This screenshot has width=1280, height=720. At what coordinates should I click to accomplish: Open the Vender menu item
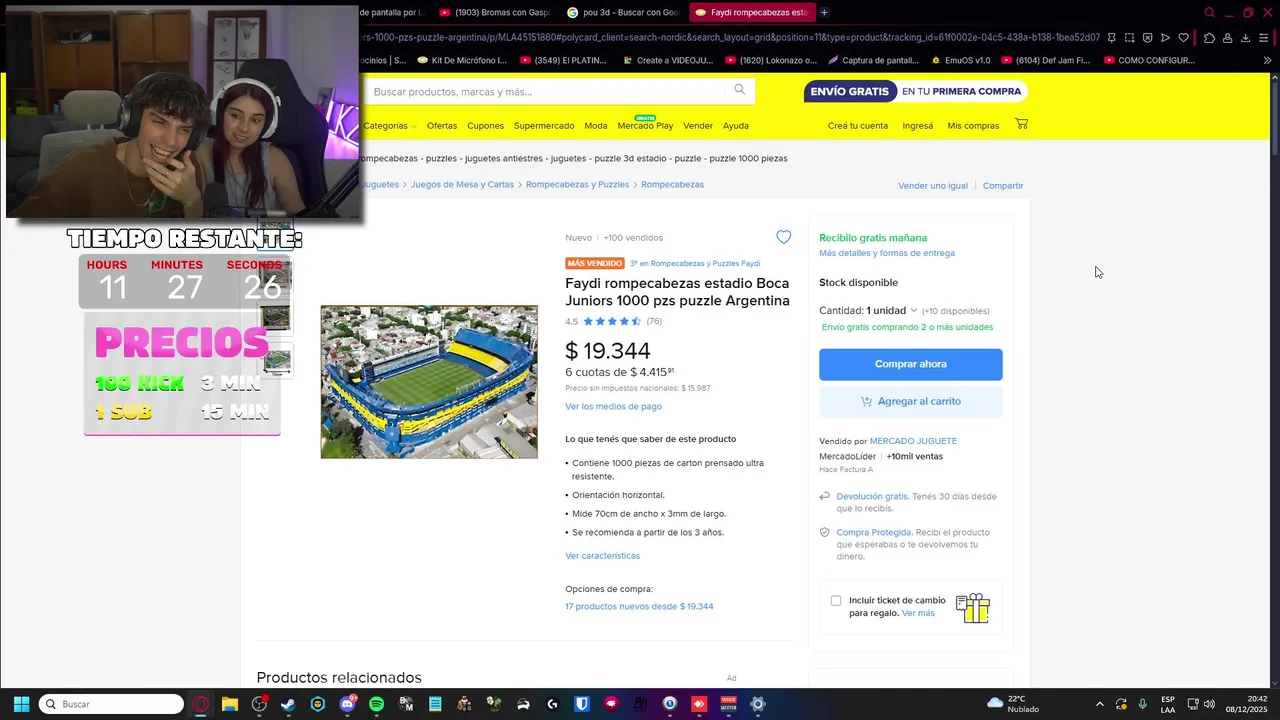click(x=698, y=125)
